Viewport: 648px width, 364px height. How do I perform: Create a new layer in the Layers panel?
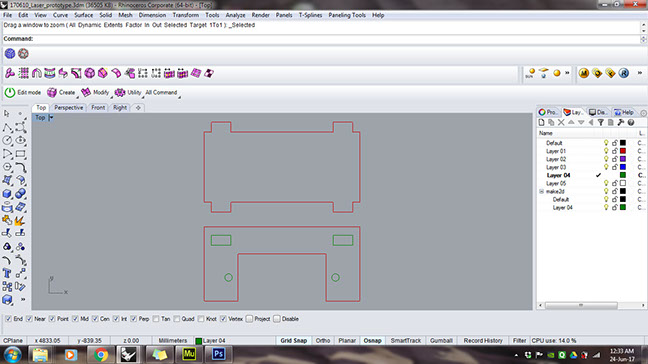click(541, 123)
